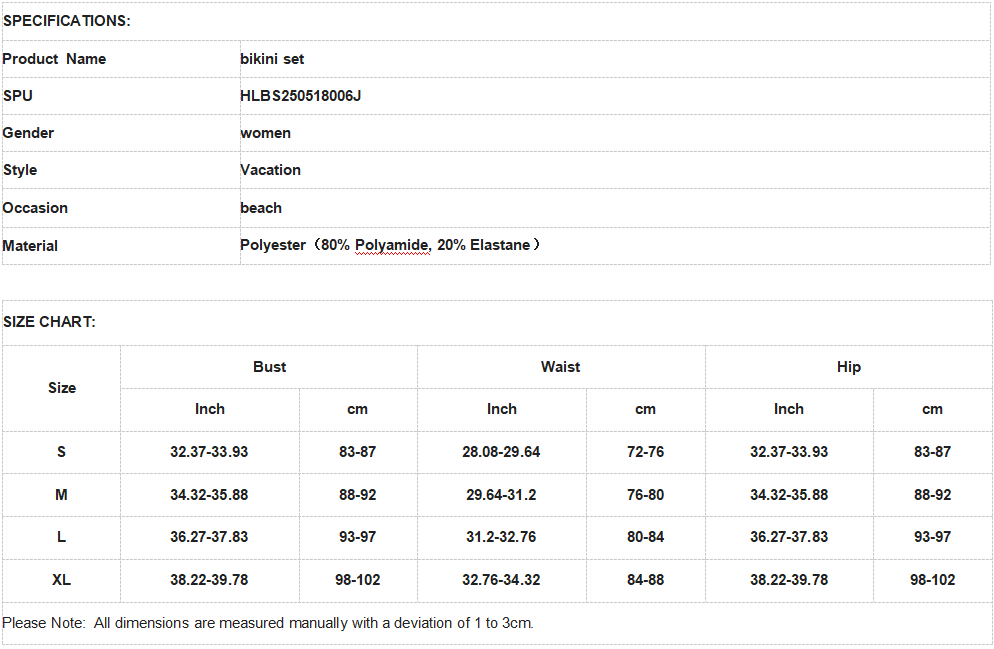Click M Hip inch value 34.32-35.88
The width and height of the screenshot is (994, 649).
pyautogui.click(x=789, y=495)
